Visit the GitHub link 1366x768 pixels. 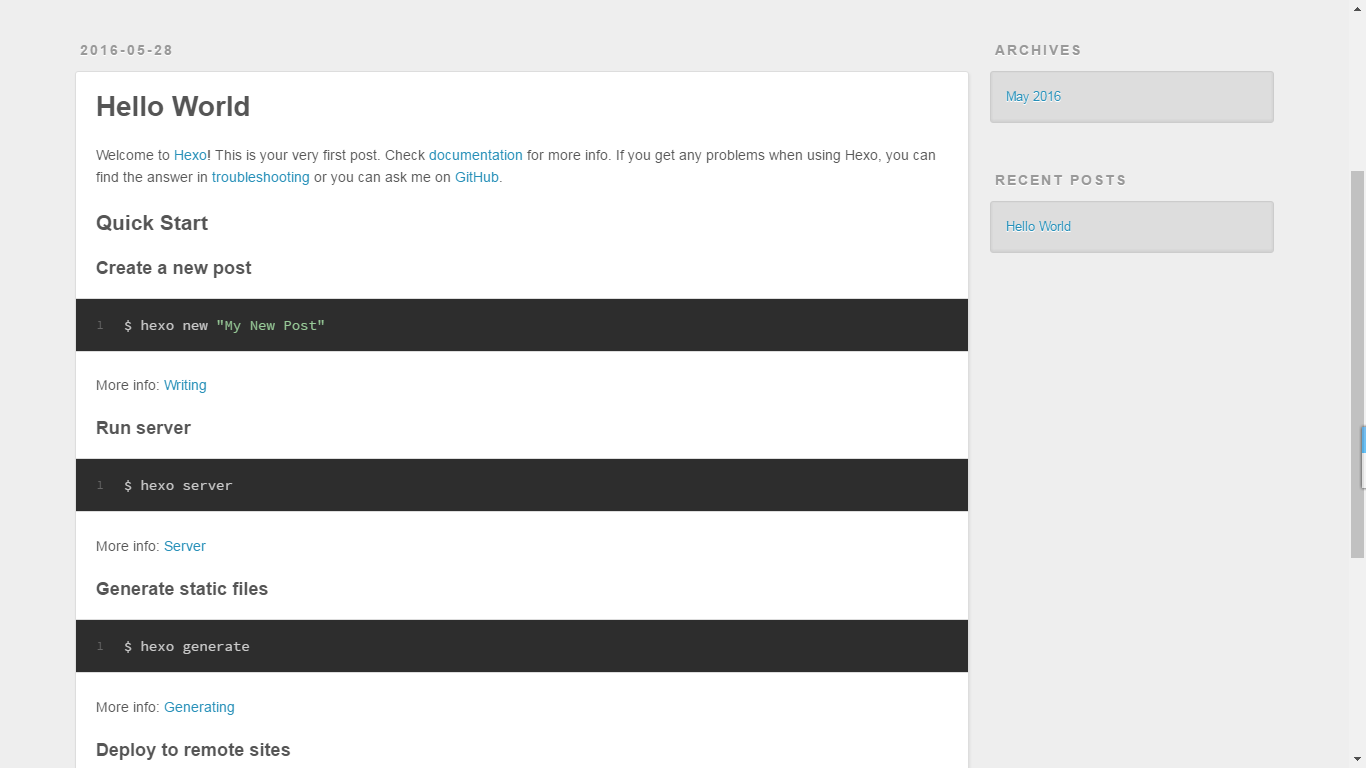click(476, 177)
